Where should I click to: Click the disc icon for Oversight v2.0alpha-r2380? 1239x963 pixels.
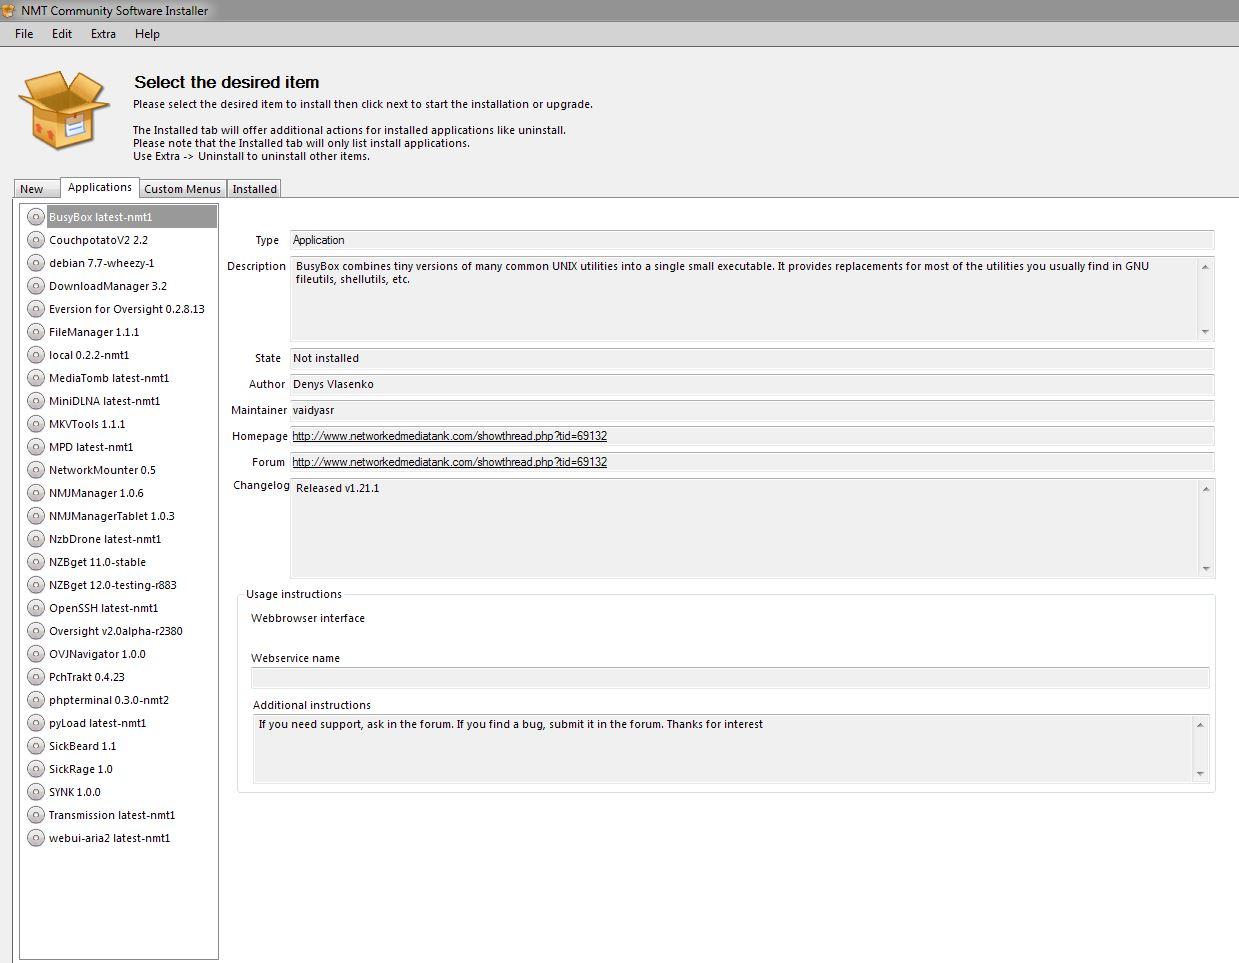[x=36, y=631]
